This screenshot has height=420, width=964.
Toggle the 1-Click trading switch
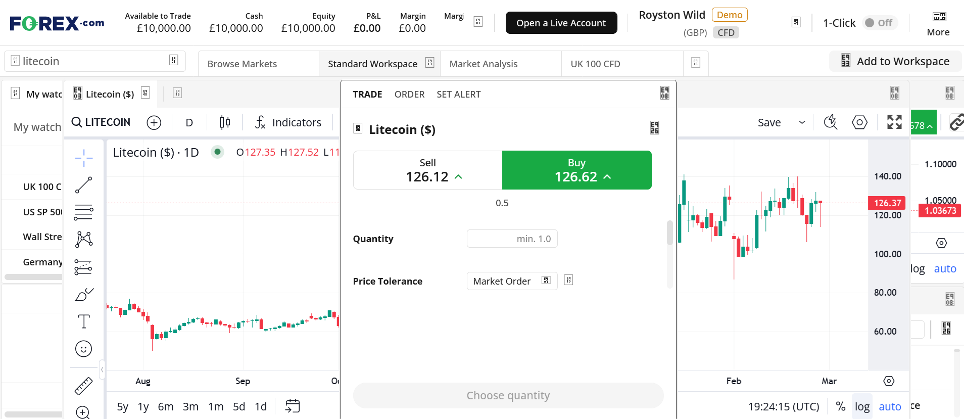(879, 23)
